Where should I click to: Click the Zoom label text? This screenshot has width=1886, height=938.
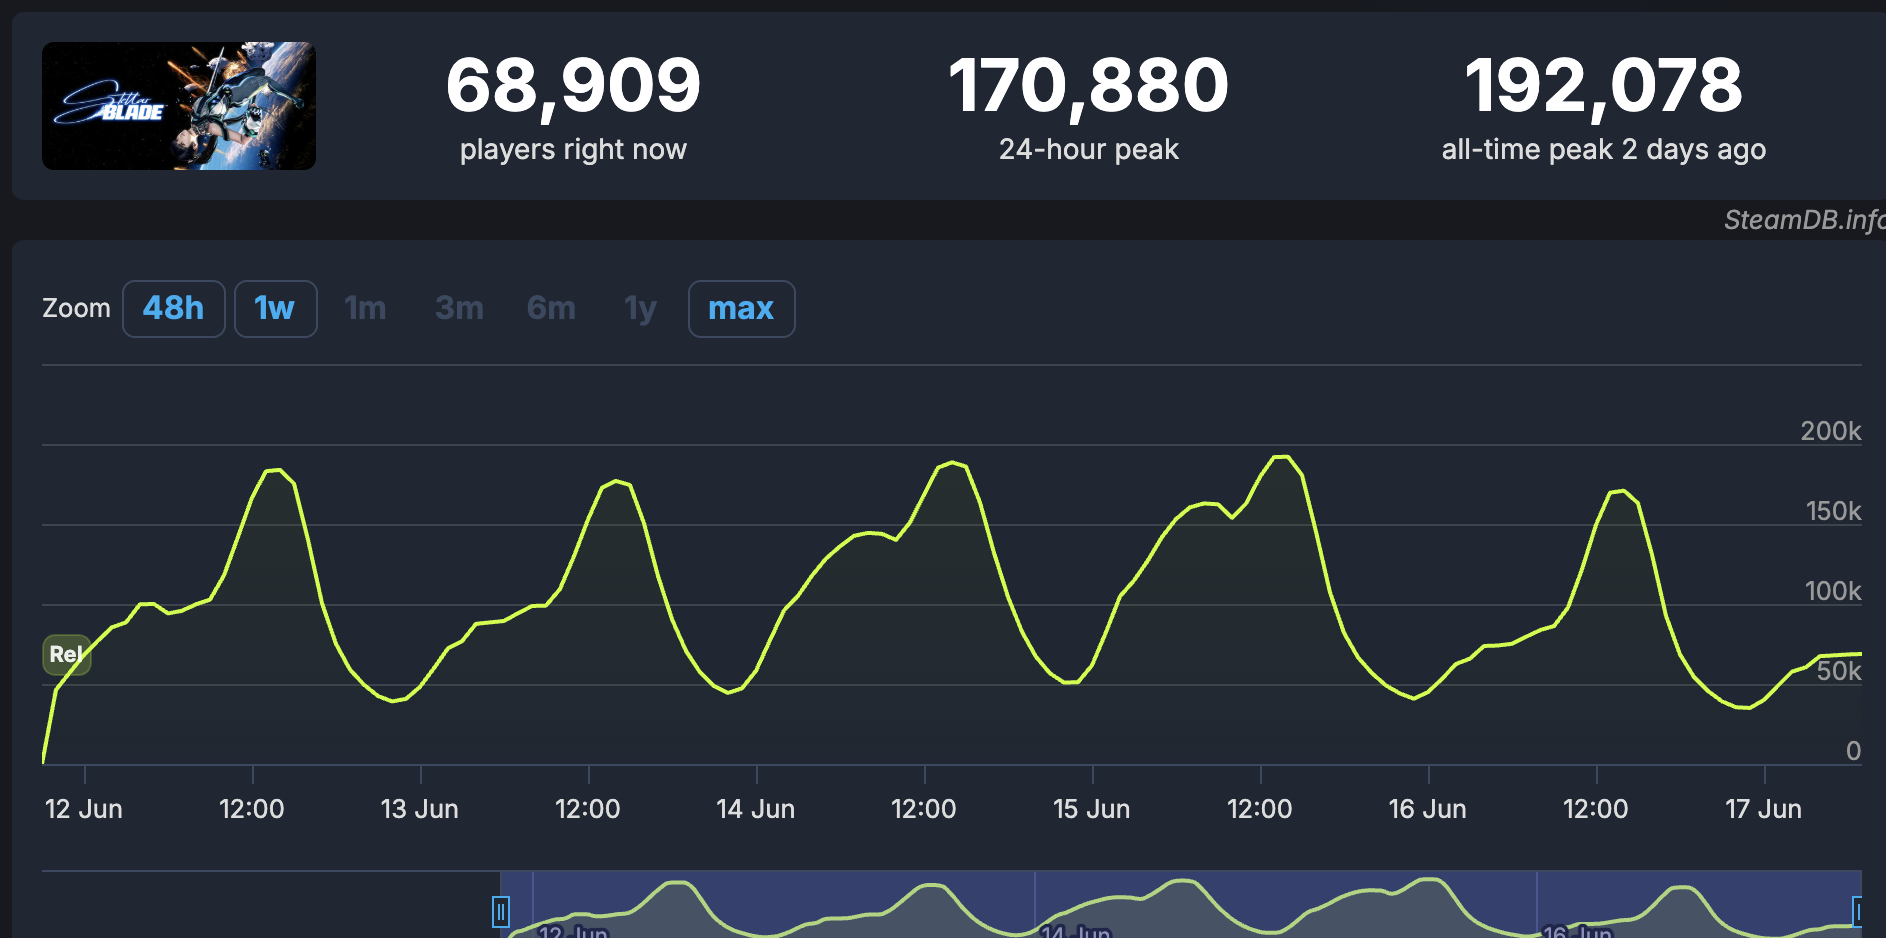point(76,308)
